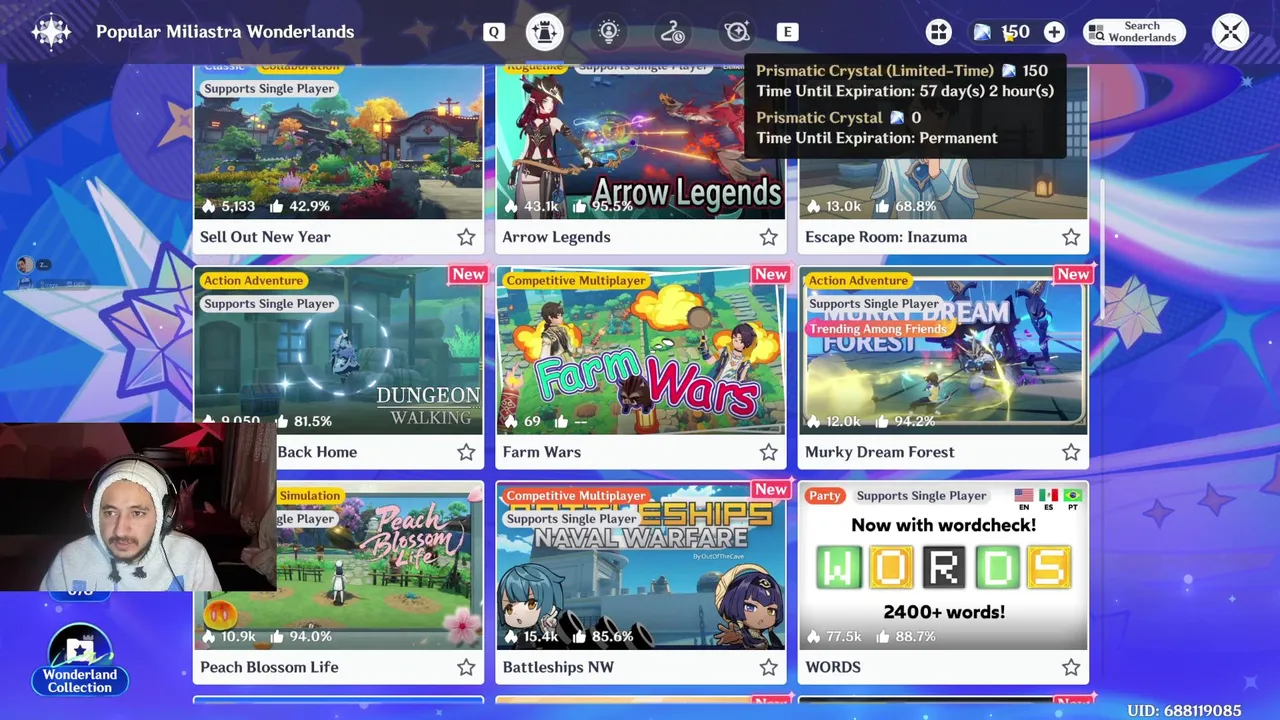Image resolution: width=1280 pixels, height=720 pixels.
Task: Open the four-square grid menu icon
Action: point(938,33)
